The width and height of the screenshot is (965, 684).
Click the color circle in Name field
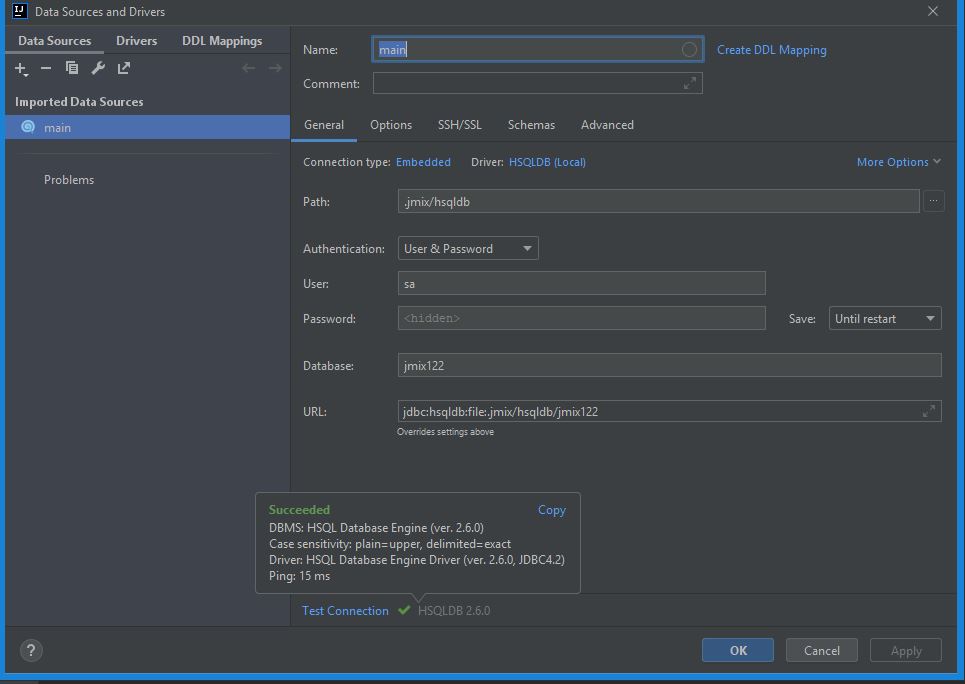pos(689,49)
